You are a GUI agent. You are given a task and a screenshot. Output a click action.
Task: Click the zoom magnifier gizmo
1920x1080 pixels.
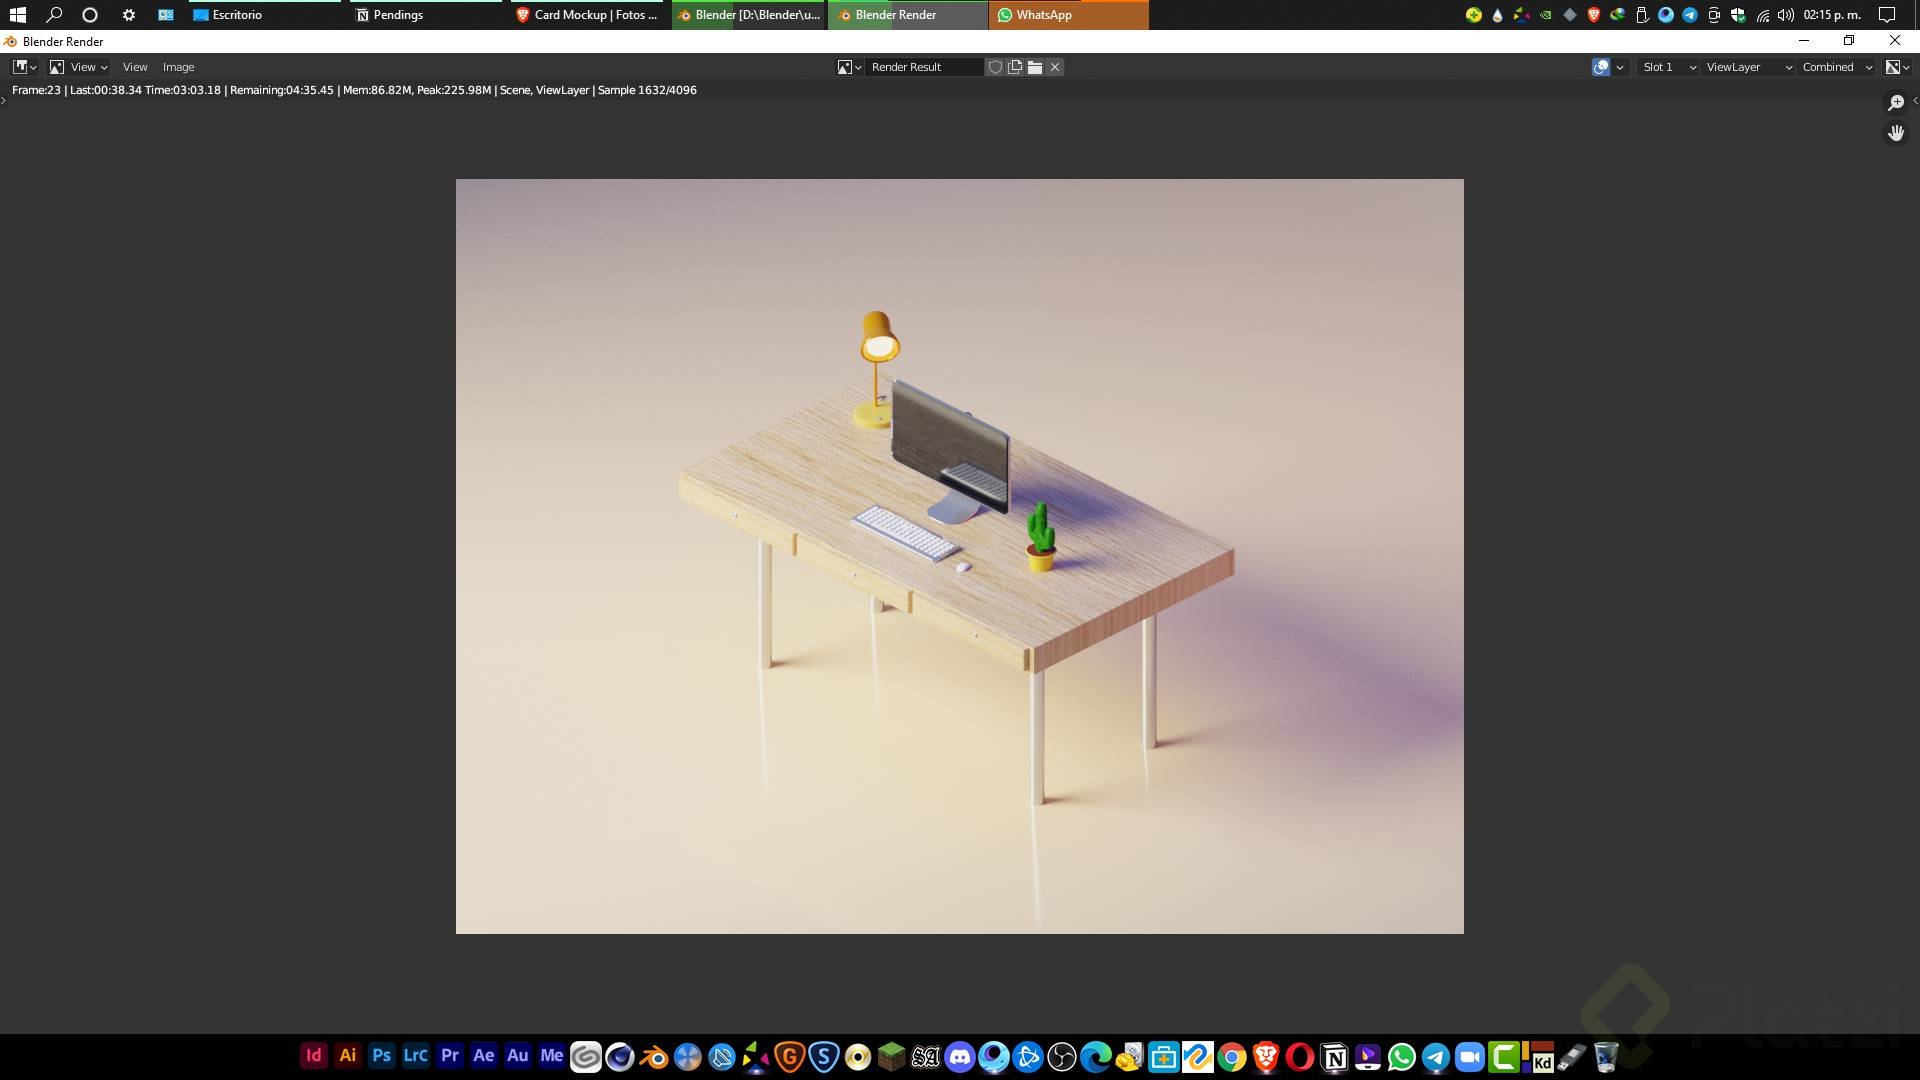(1895, 103)
